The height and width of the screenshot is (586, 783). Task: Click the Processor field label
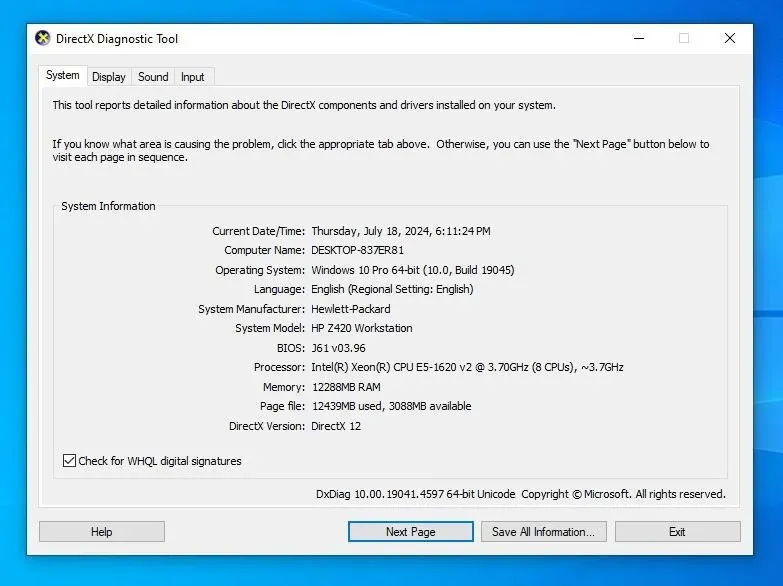click(279, 367)
